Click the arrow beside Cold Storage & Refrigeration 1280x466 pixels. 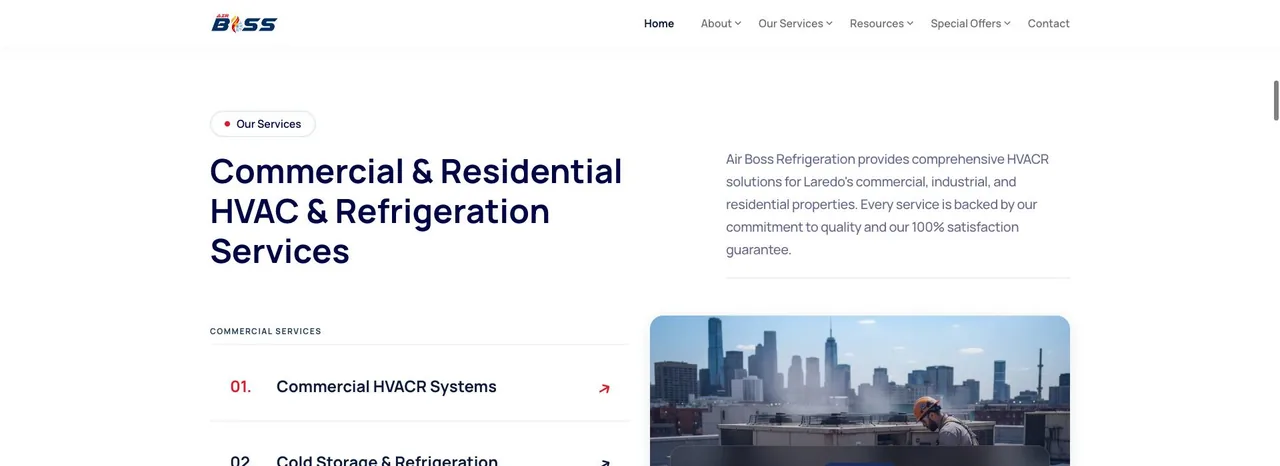pyautogui.click(x=604, y=462)
